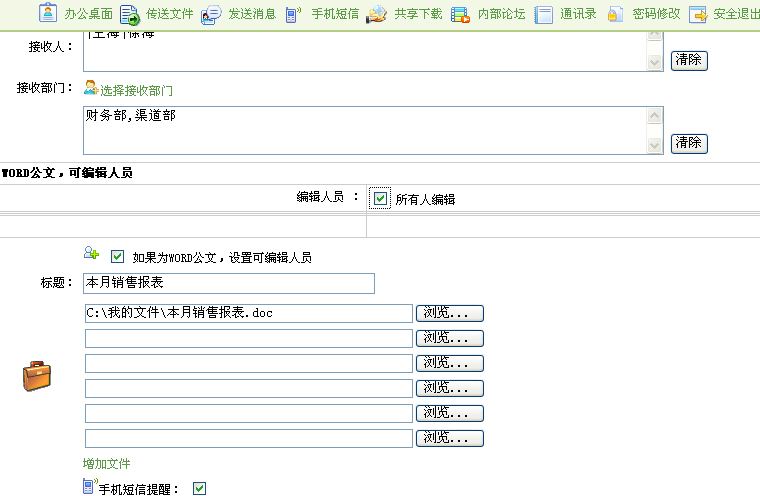The width and height of the screenshot is (760, 496).
Task: Click the add-editor person icon with plus
Action: point(91,253)
